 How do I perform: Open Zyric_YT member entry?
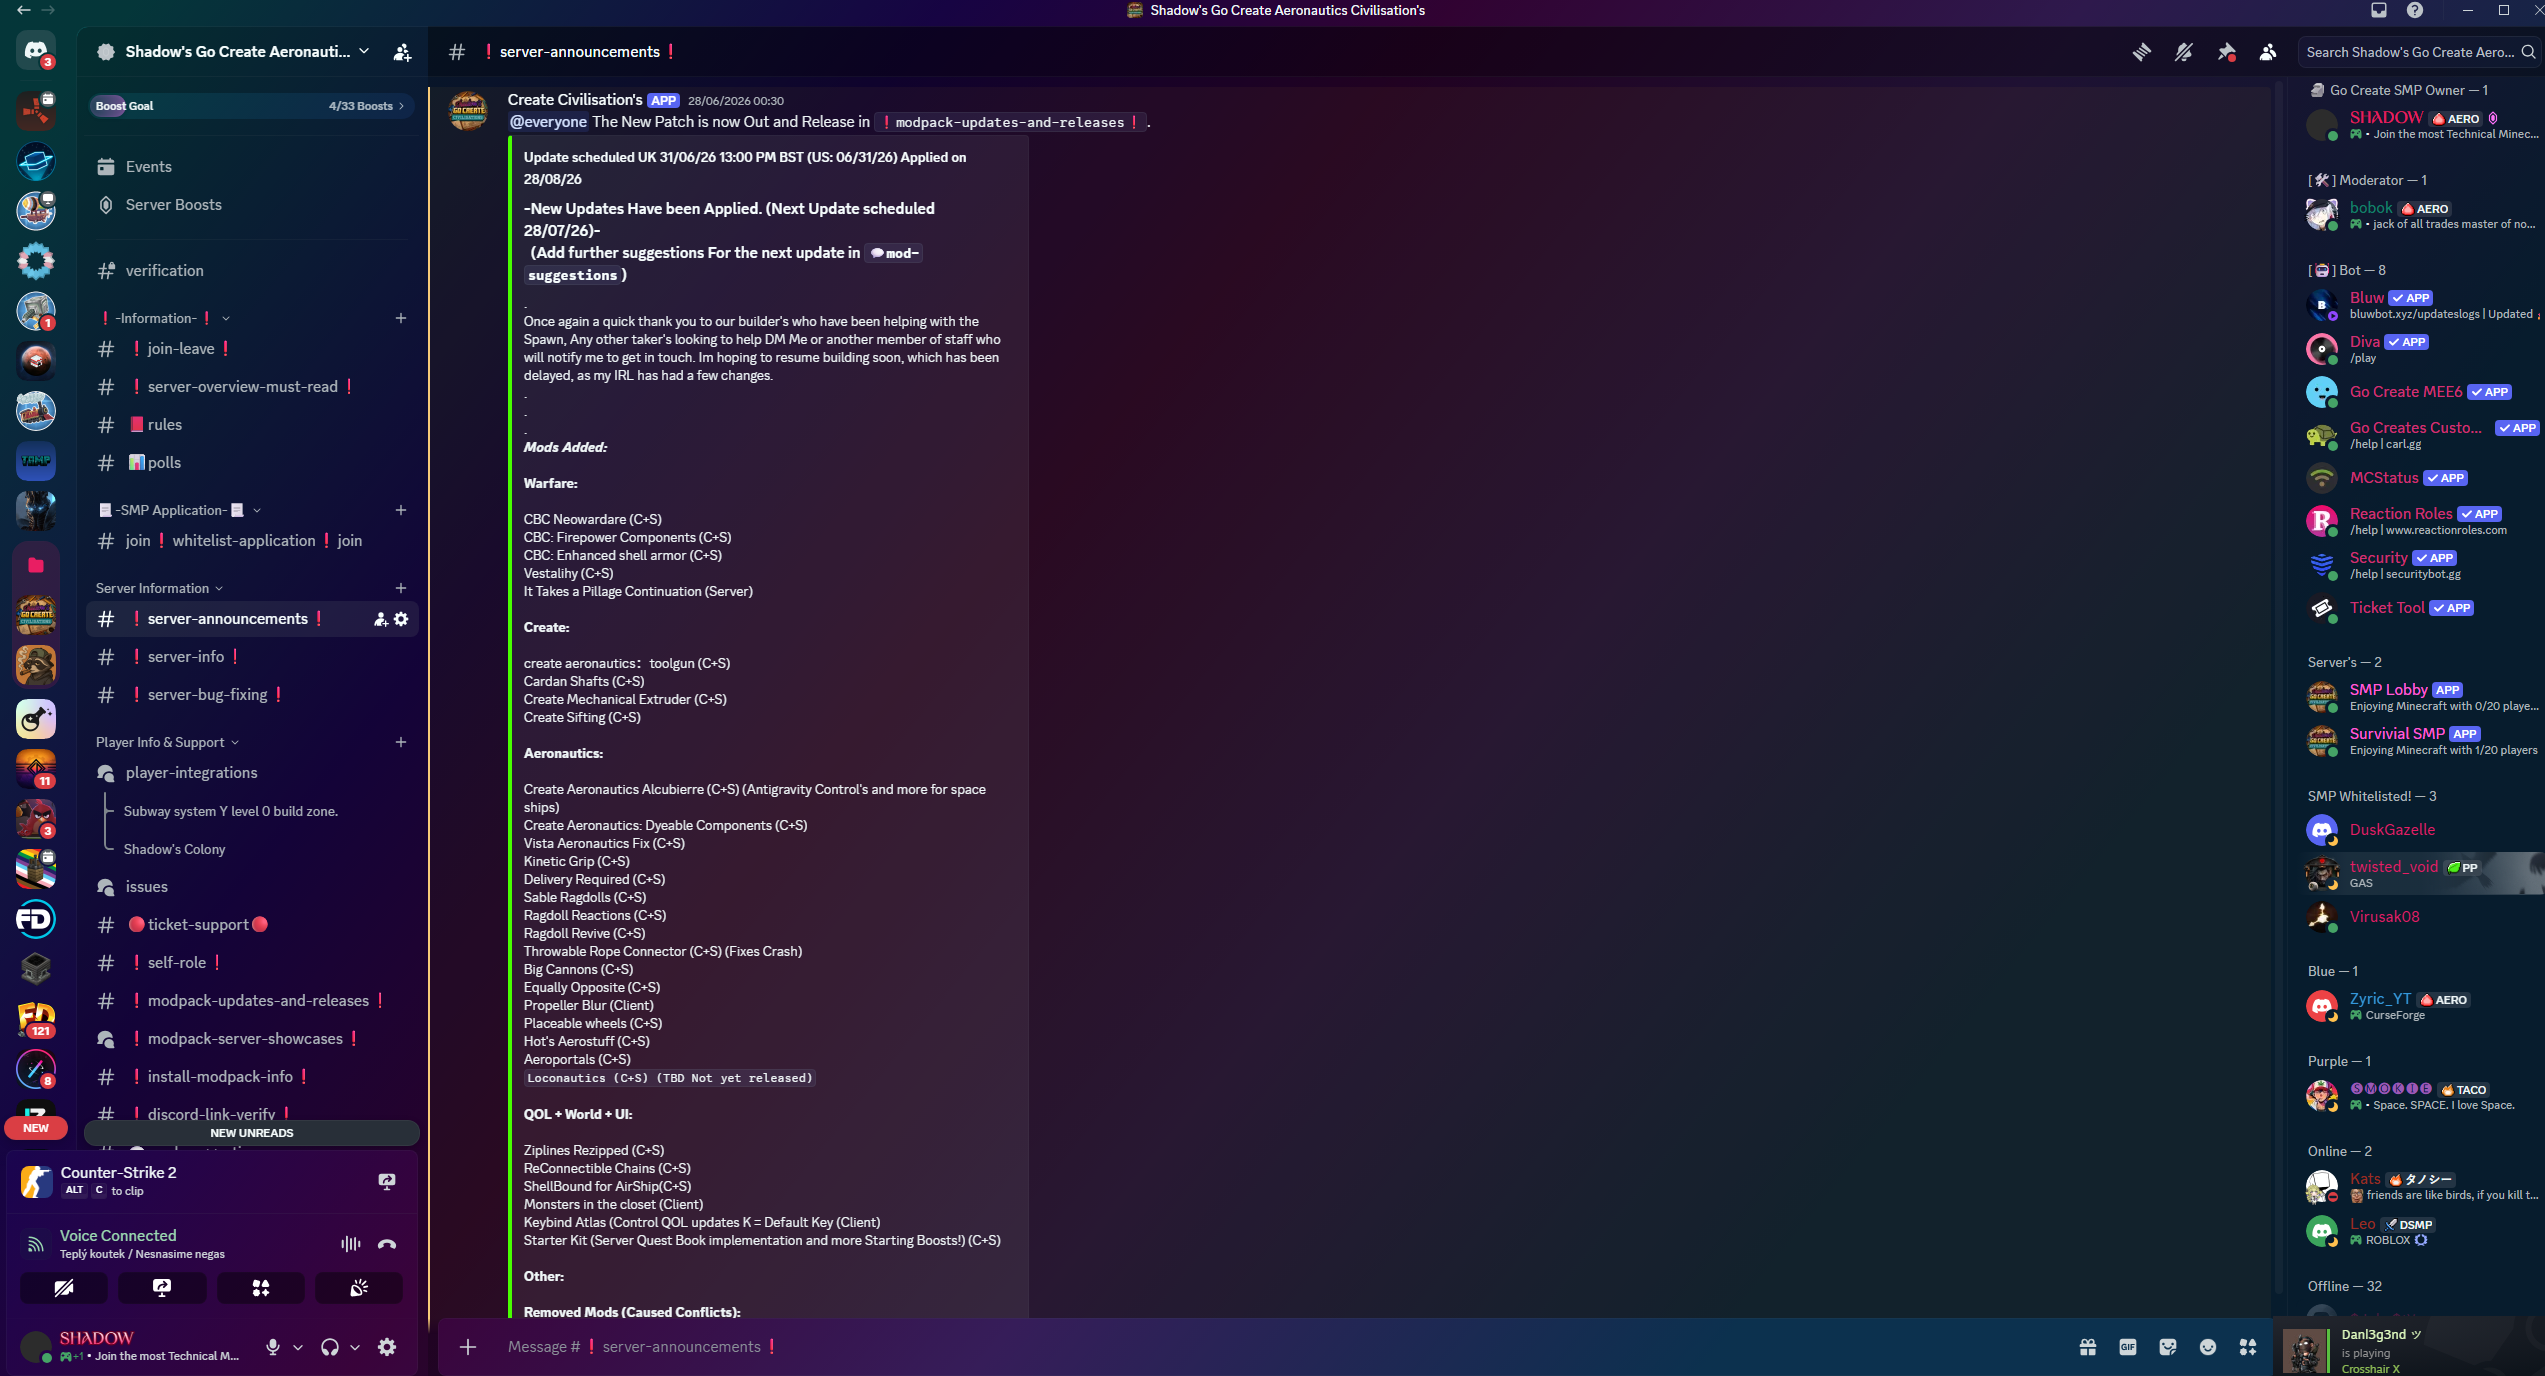[x=2420, y=1006]
